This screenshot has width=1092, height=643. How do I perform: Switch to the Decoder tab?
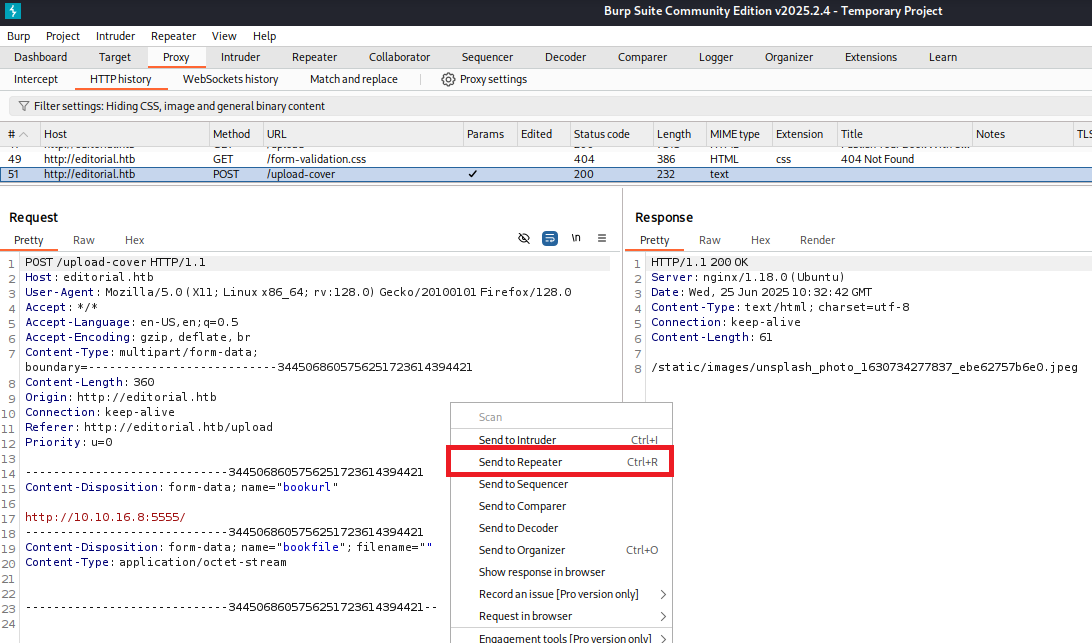click(565, 57)
